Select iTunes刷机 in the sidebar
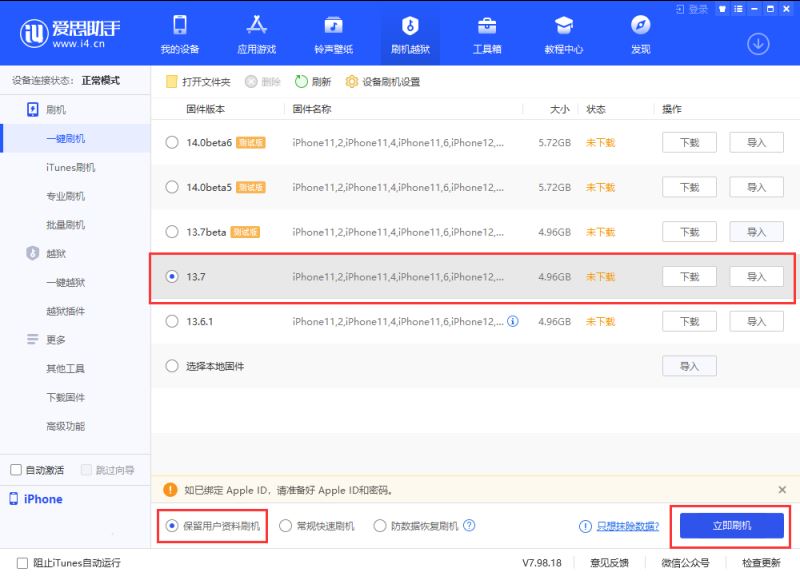Image resolution: width=800 pixels, height=576 pixels. click(70, 167)
